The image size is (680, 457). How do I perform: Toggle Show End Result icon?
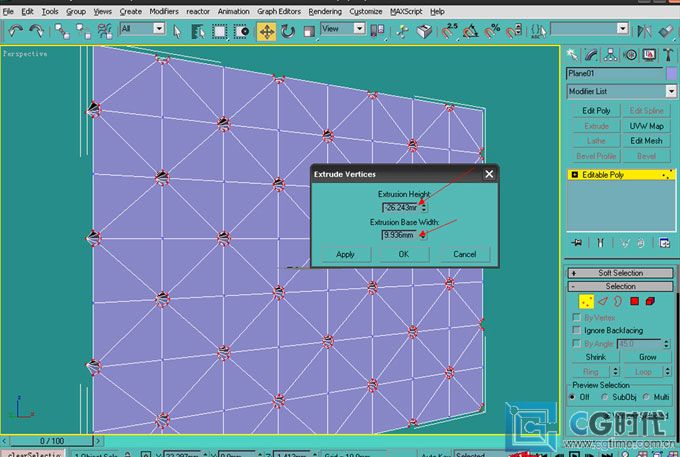[601, 243]
